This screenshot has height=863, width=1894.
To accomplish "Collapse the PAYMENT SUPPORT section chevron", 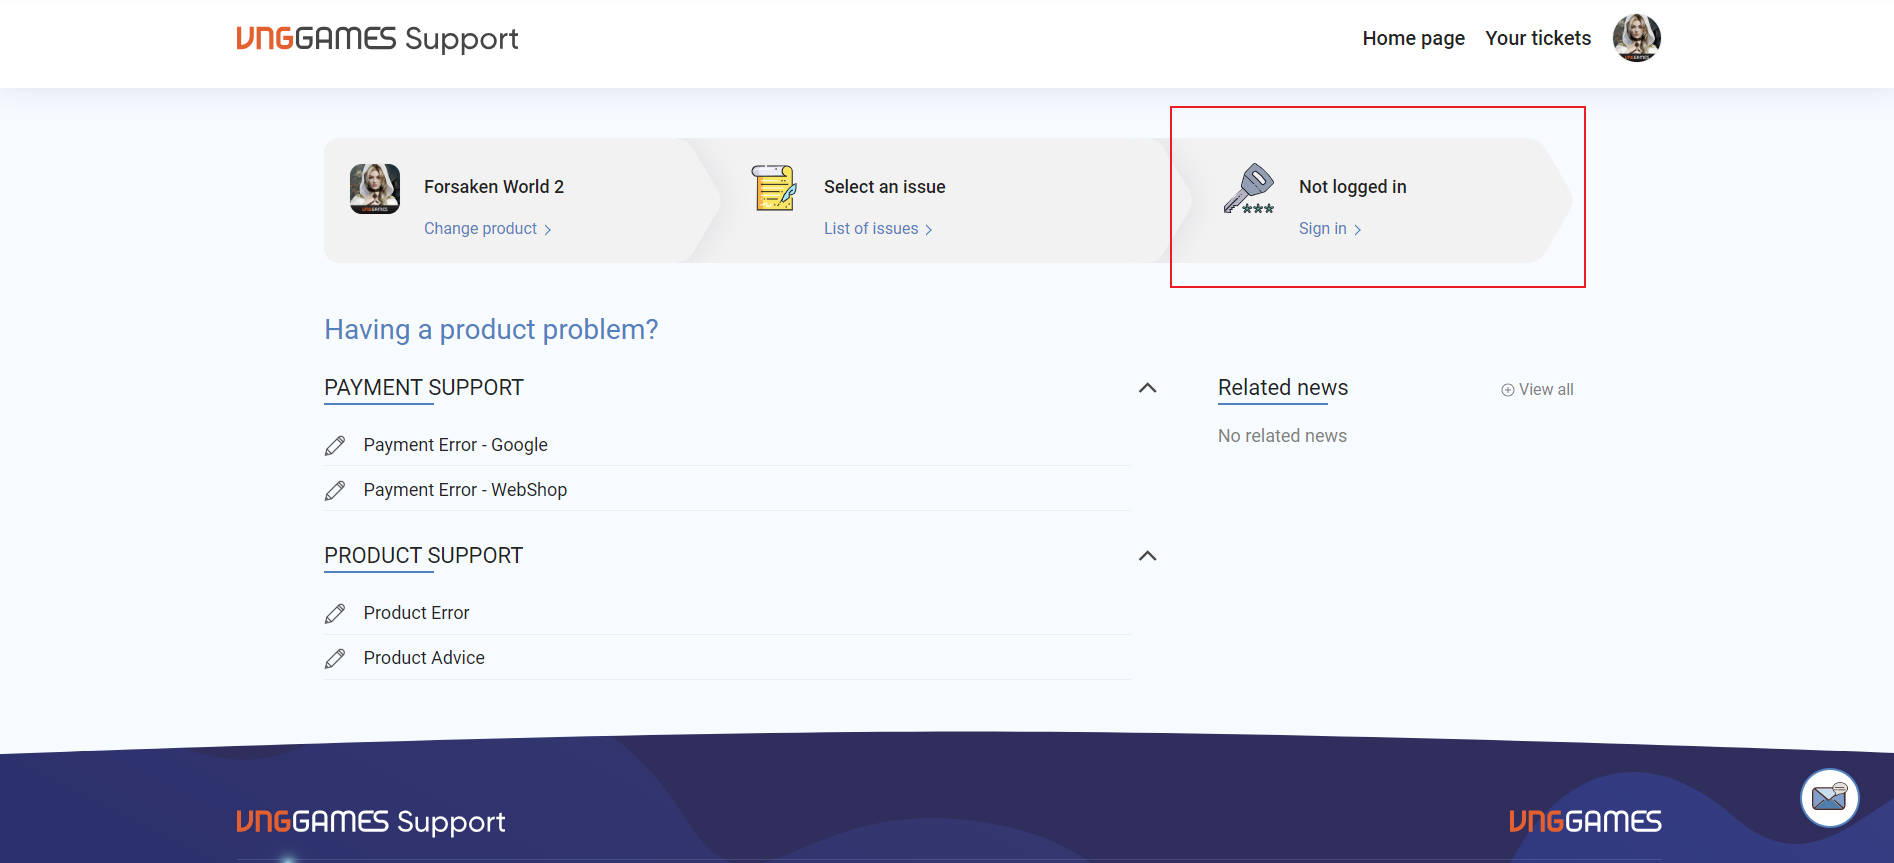I will [1148, 388].
